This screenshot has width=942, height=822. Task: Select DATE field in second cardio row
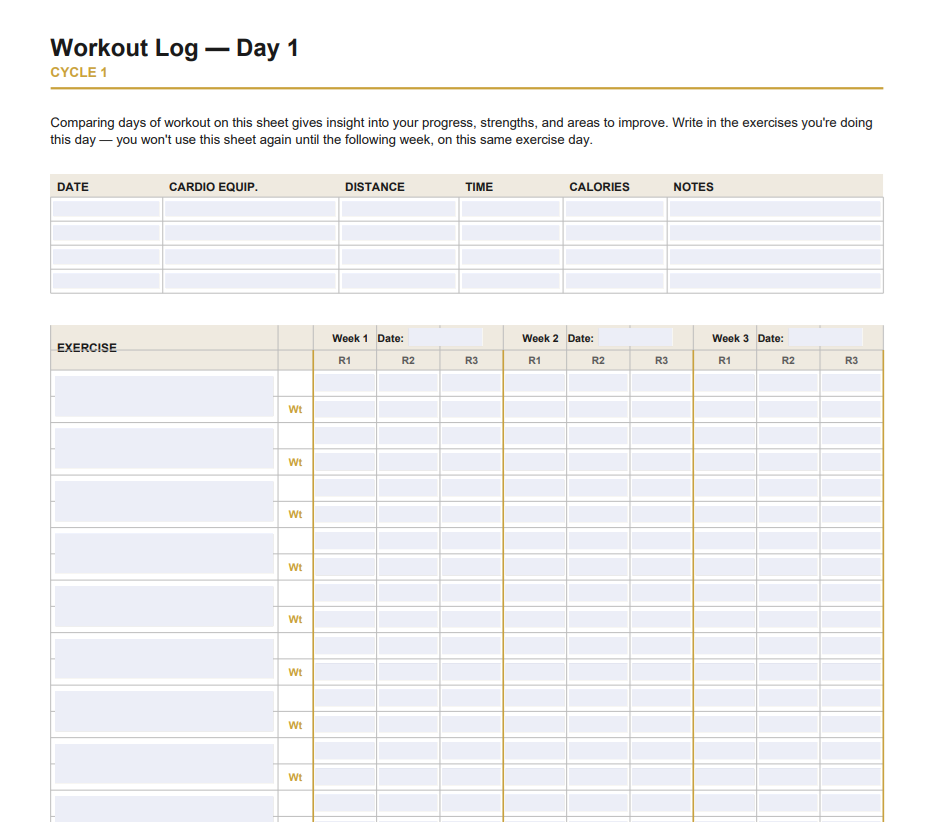[106, 233]
